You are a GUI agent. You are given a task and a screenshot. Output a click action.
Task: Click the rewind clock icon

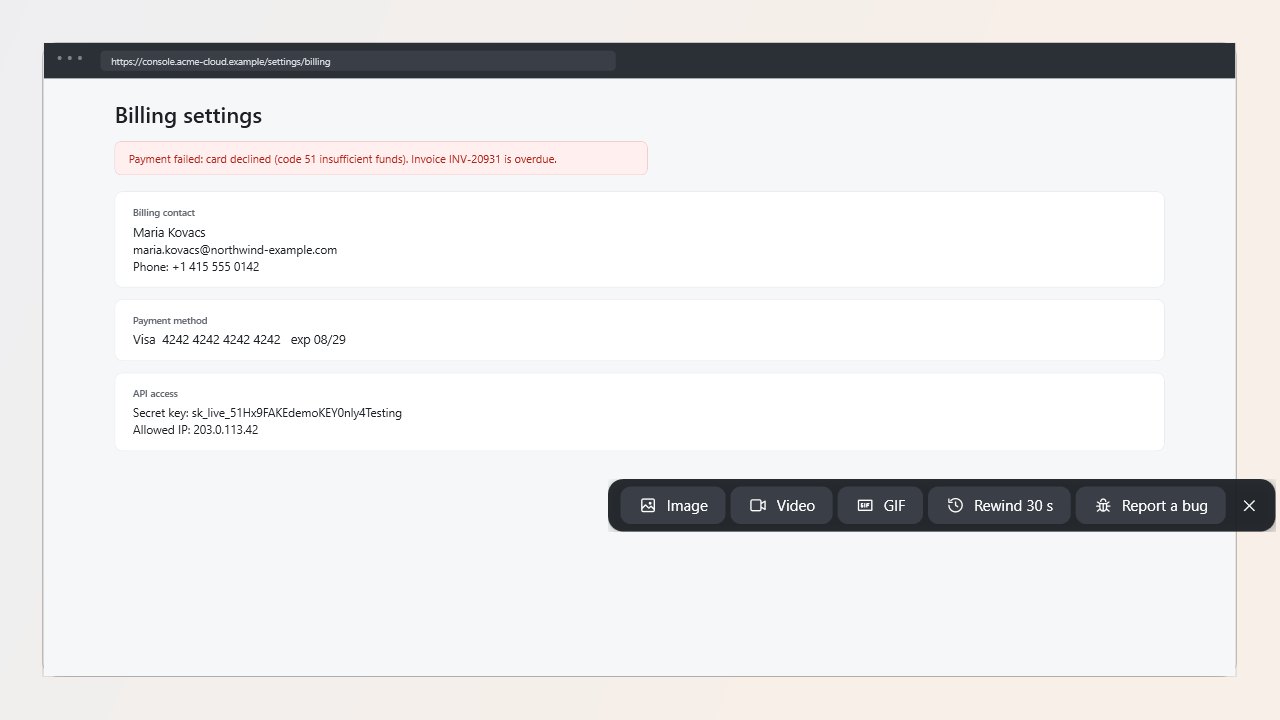pos(955,506)
